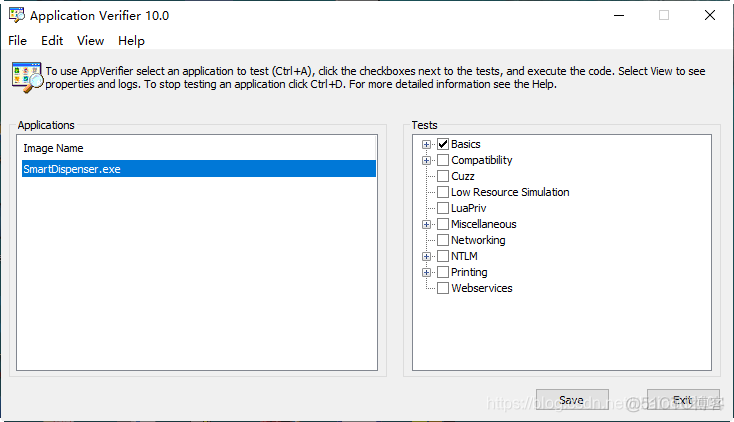This screenshot has height=422, width=734.
Task: Enable the LuaPriv checkbox
Action: (x=443, y=208)
